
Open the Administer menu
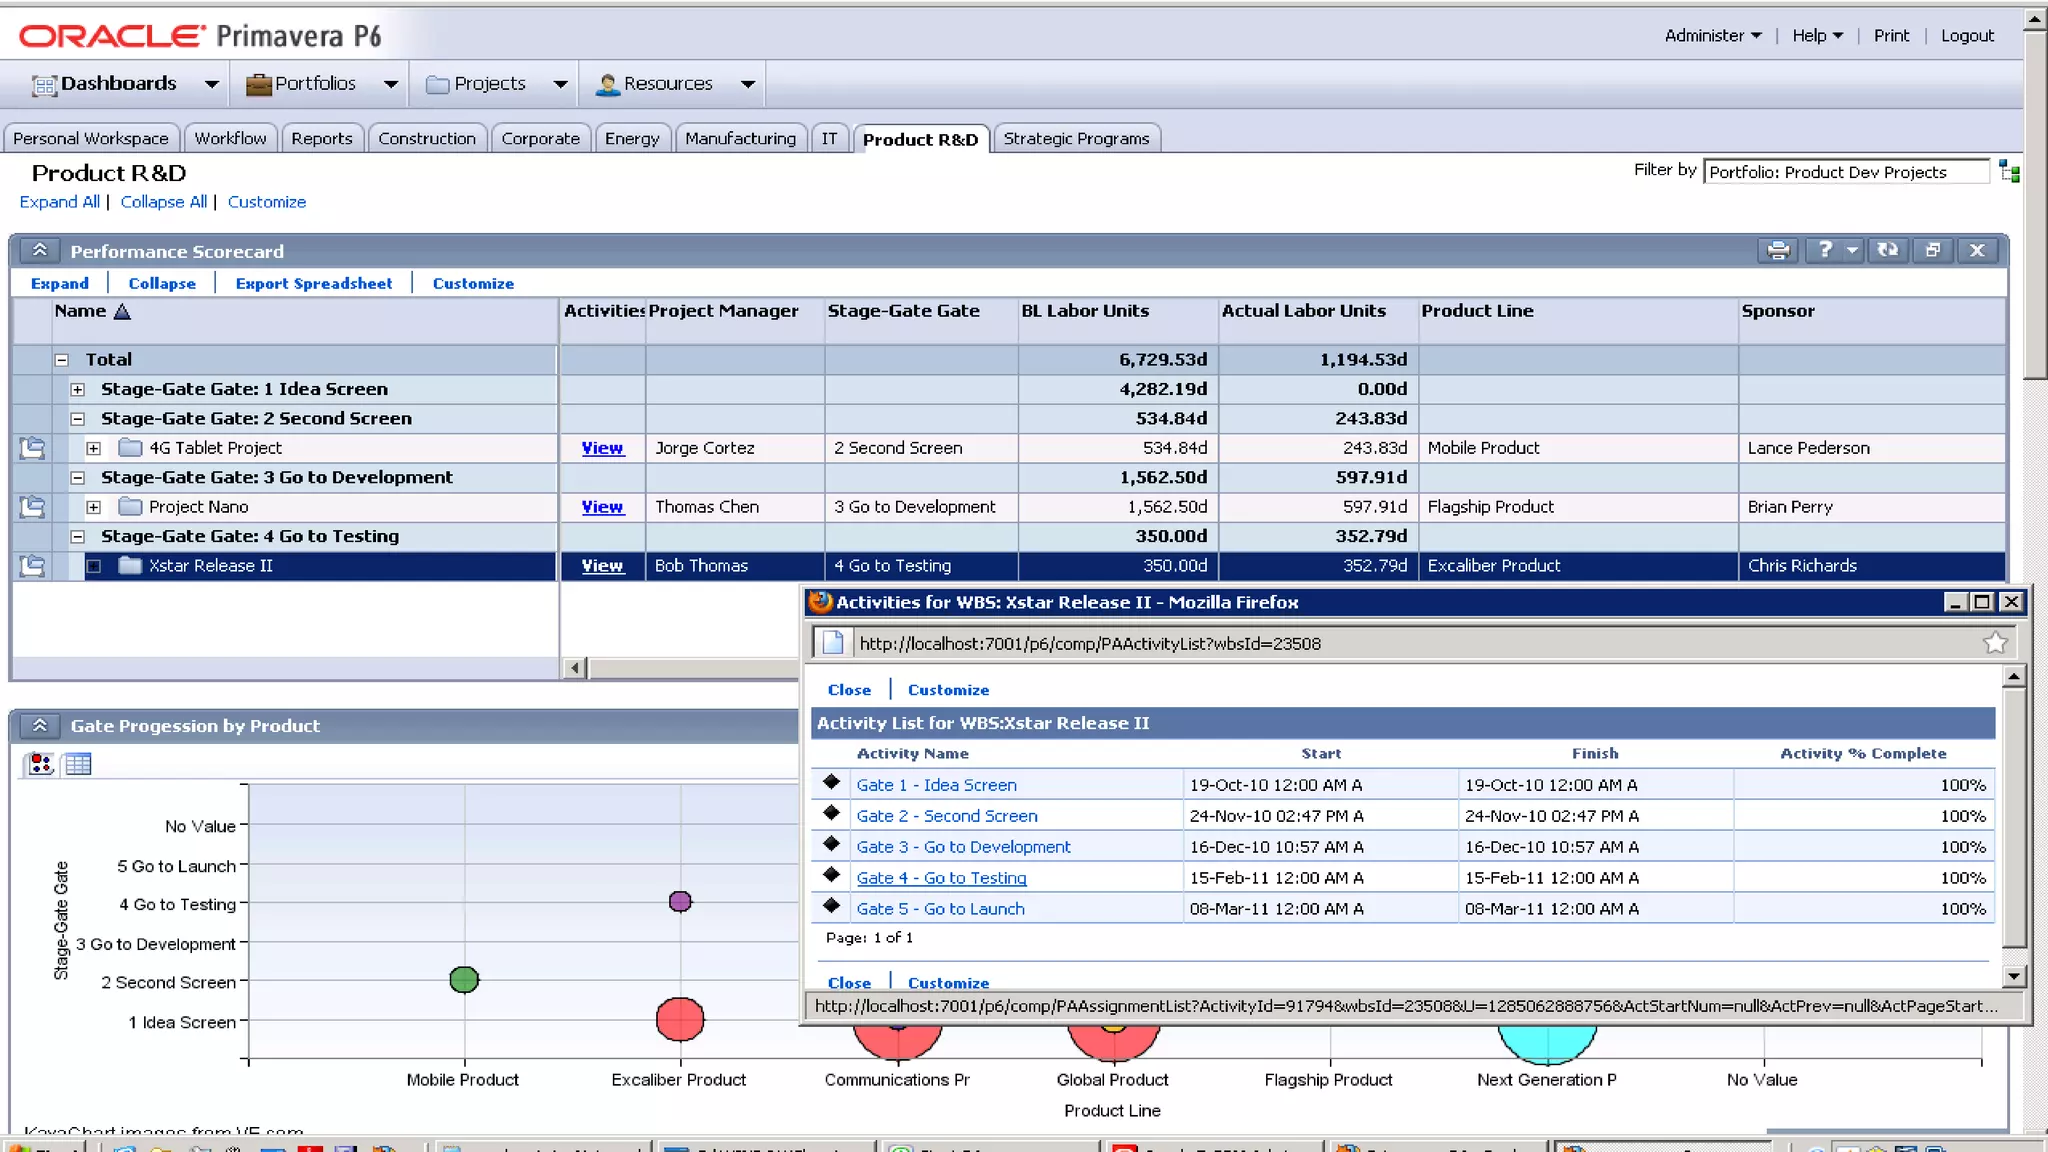1713,35
